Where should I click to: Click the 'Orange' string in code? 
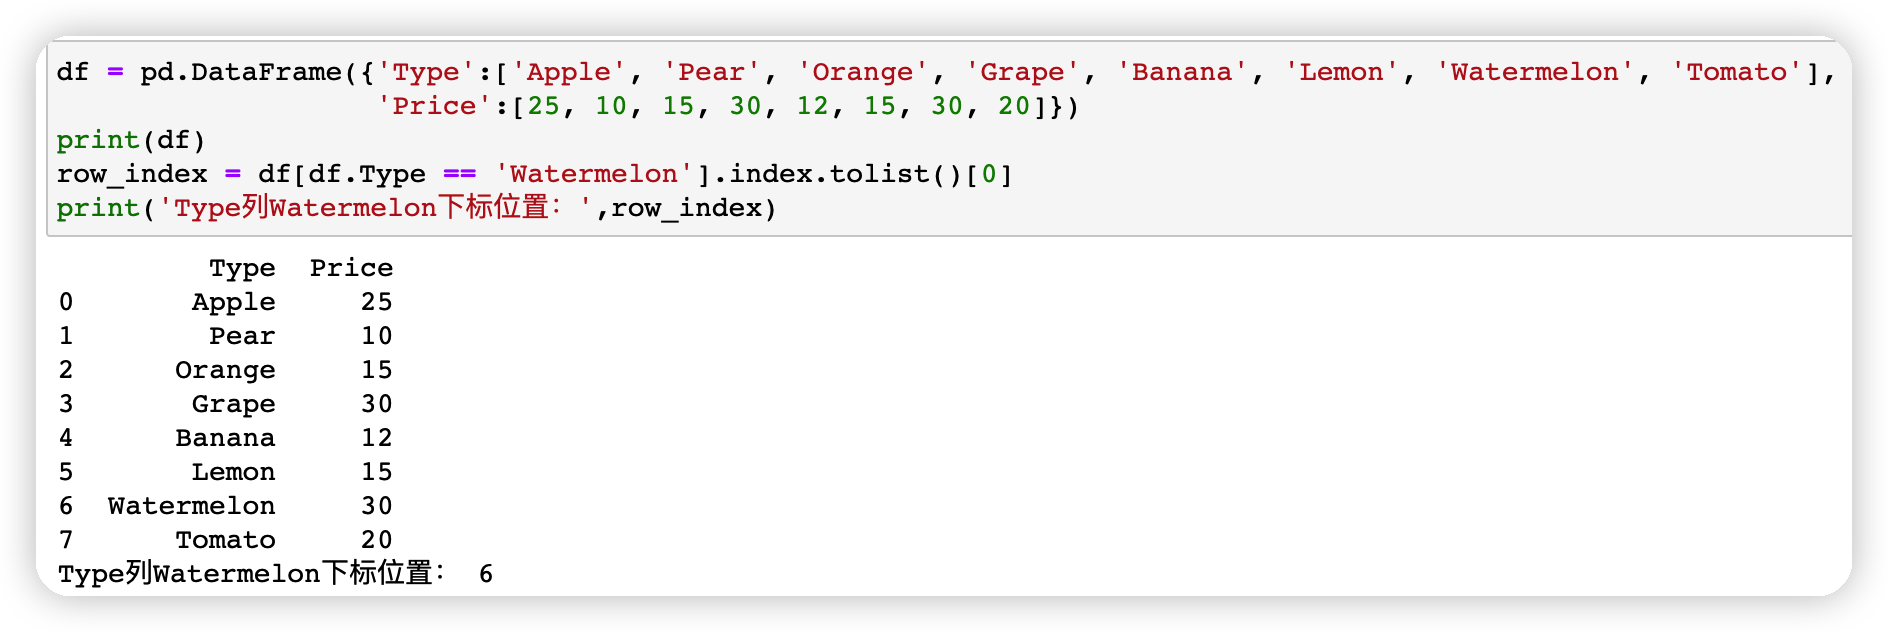[x=863, y=72]
